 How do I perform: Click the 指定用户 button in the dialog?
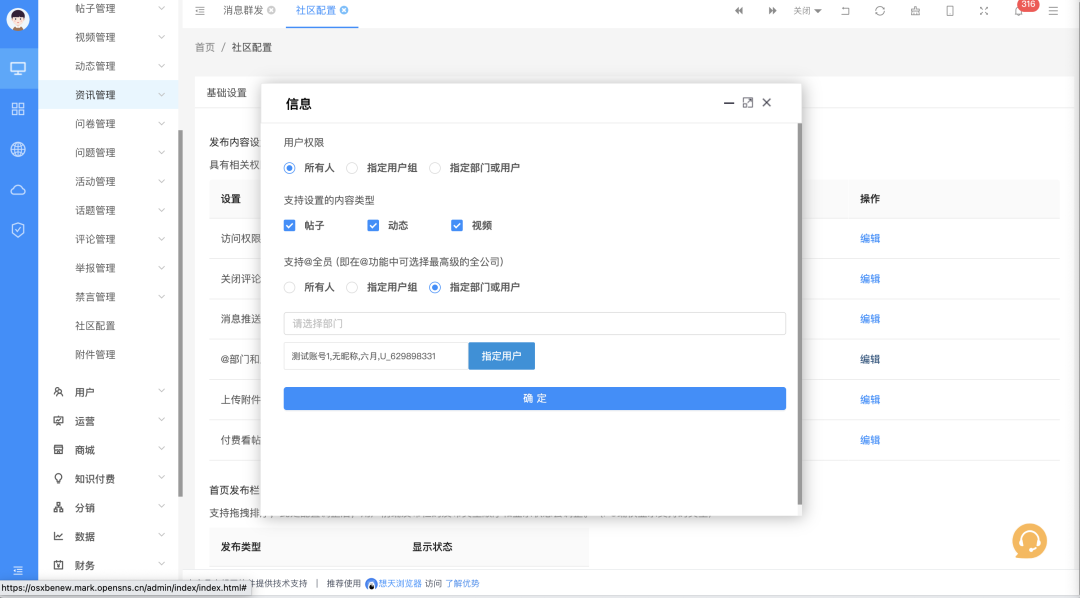click(501, 355)
